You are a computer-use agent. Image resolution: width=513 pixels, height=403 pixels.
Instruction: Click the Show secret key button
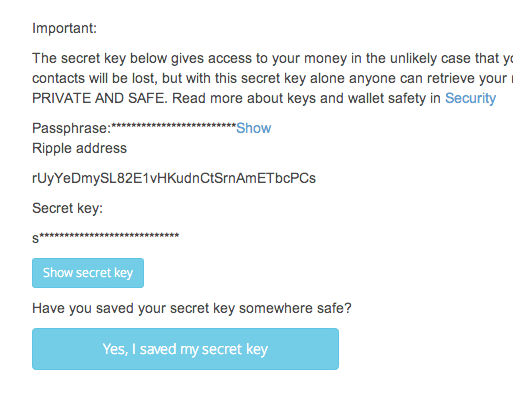pyautogui.click(x=88, y=273)
